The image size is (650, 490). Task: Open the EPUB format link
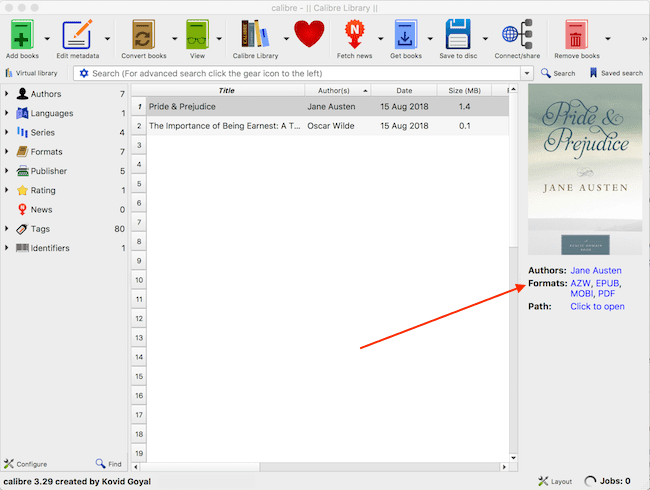pos(607,283)
